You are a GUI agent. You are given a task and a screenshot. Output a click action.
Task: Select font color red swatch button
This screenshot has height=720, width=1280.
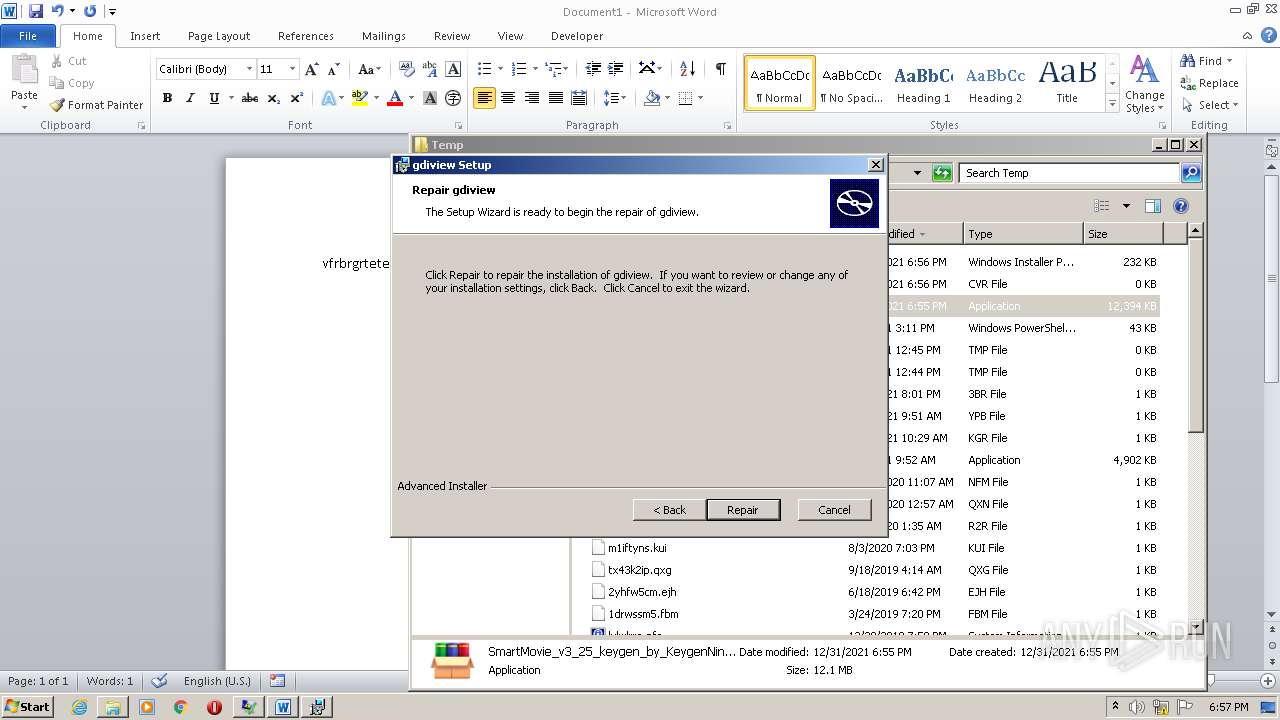(x=395, y=98)
